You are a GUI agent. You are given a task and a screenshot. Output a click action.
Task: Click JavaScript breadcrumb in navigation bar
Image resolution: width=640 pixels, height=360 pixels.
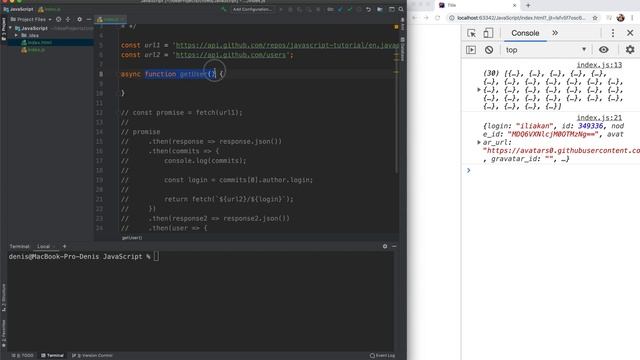pos(18,9)
